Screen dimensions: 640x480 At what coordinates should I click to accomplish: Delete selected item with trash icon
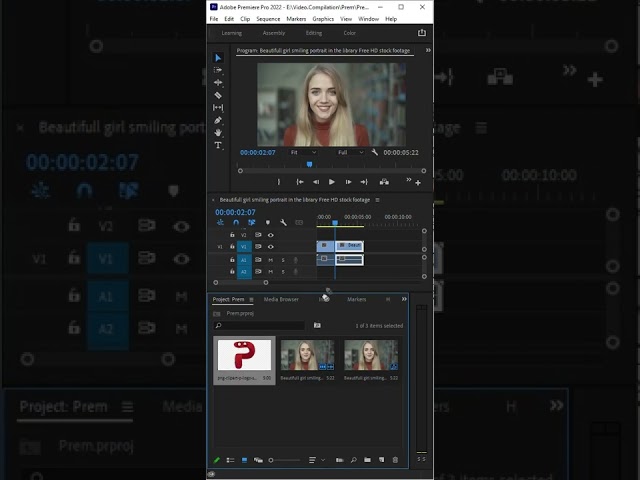[x=395, y=460]
